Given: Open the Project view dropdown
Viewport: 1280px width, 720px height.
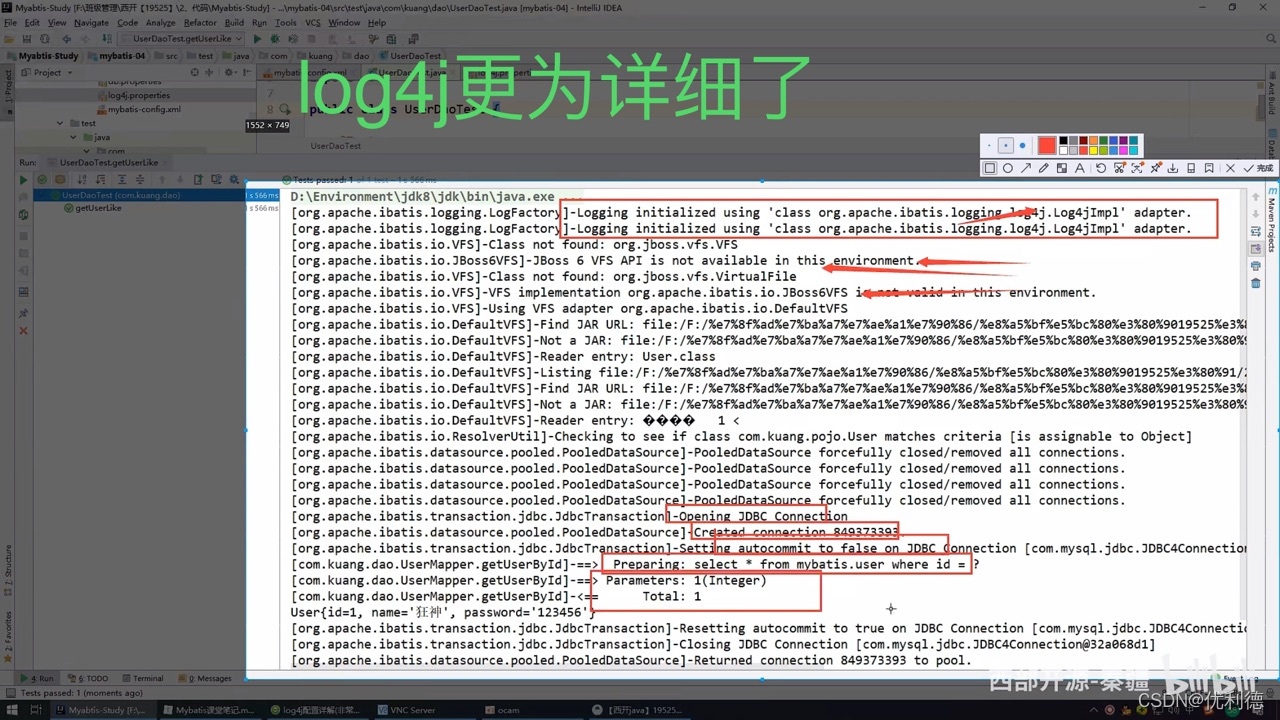Looking at the screenshot, I should (46, 72).
